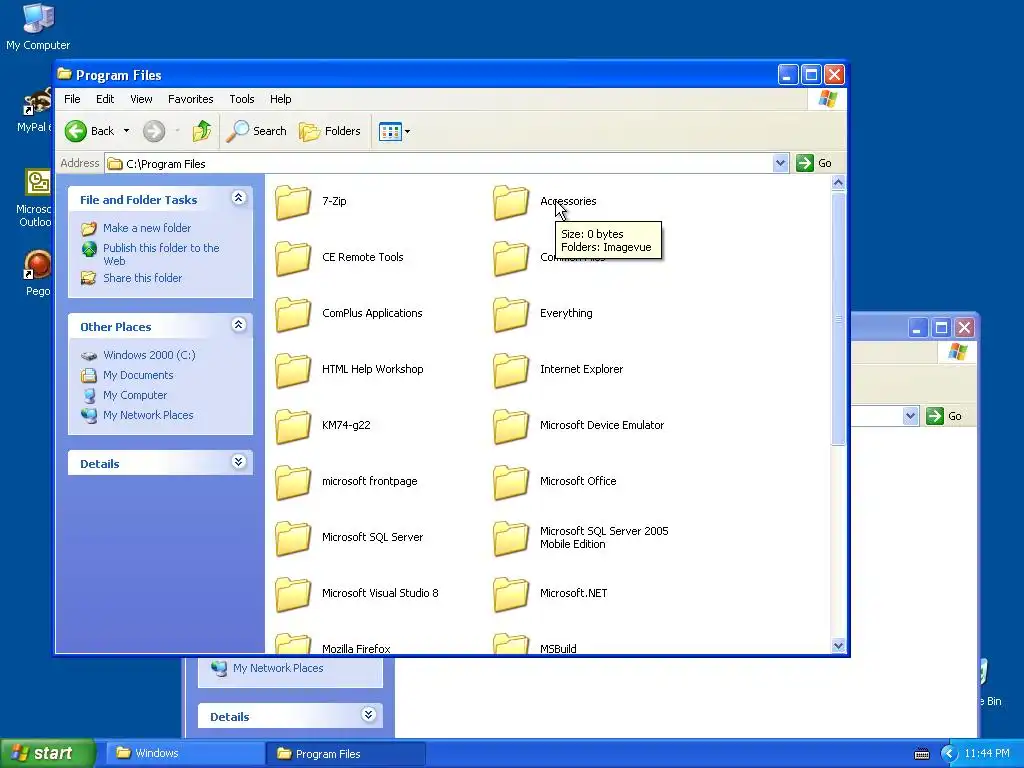Select the Mozilla Firefox folder icon
The height and width of the screenshot is (768, 1024).
[293, 643]
